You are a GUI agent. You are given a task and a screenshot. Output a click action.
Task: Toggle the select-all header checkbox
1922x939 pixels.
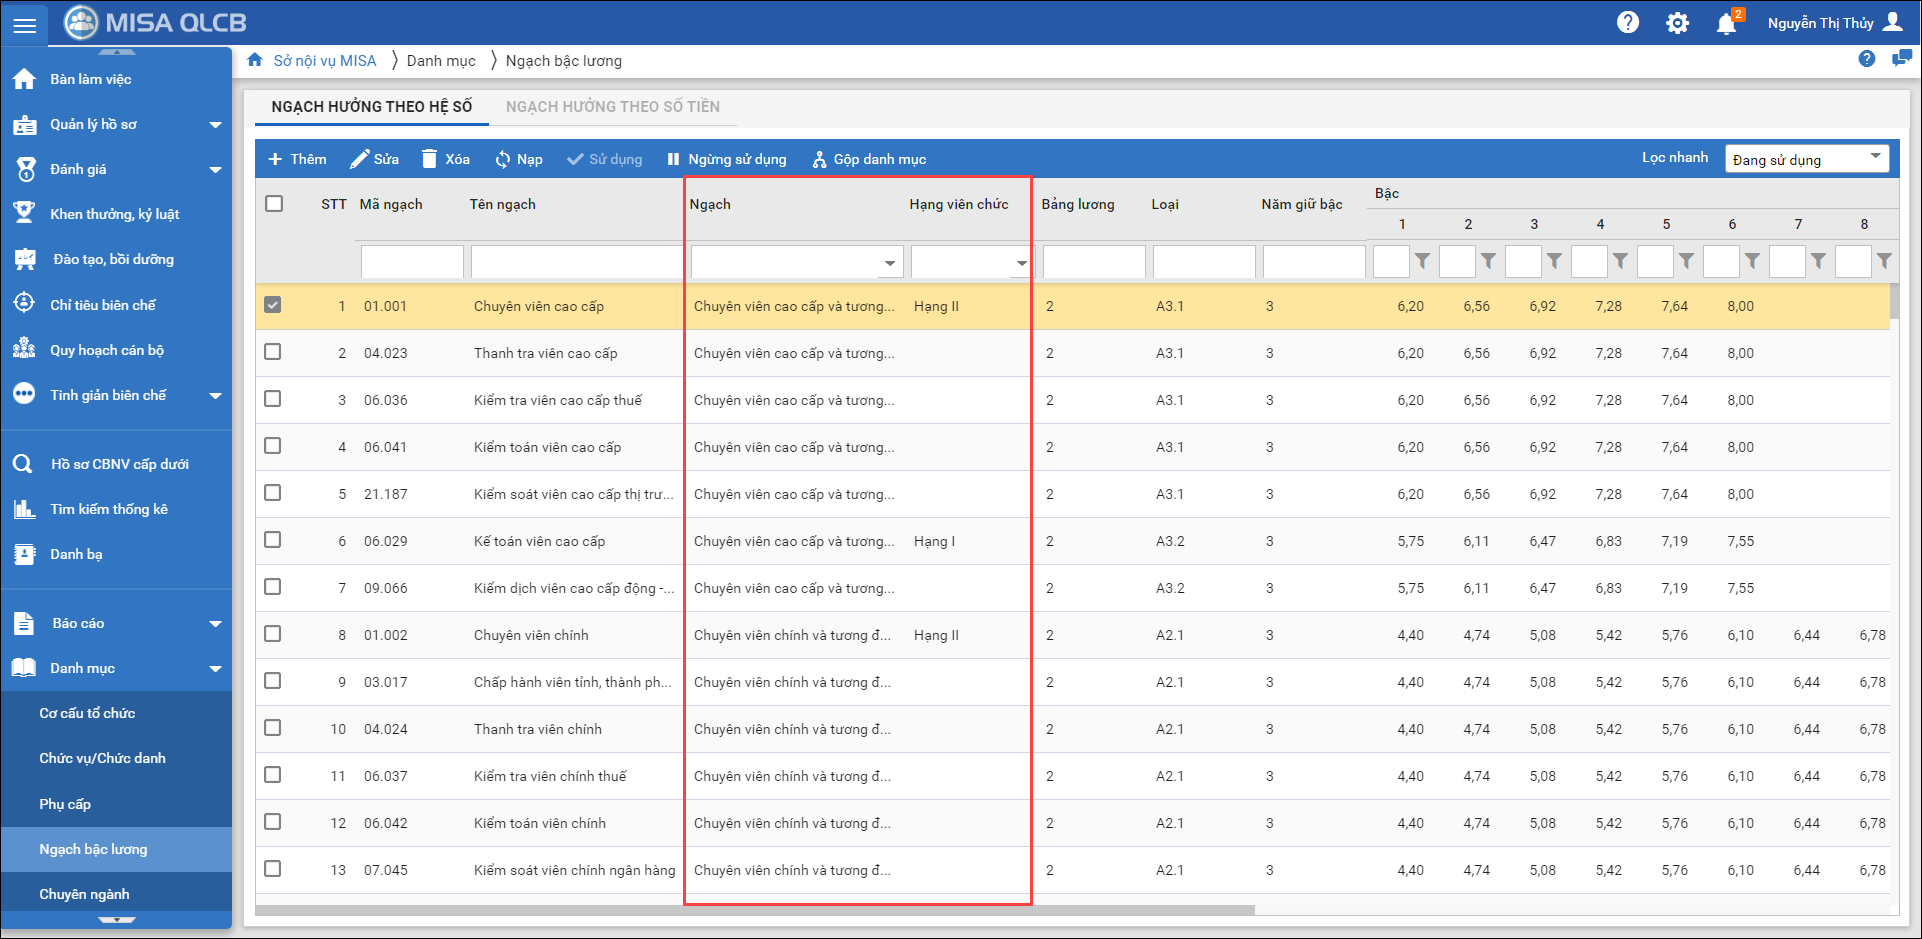pyautogui.click(x=274, y=204)
